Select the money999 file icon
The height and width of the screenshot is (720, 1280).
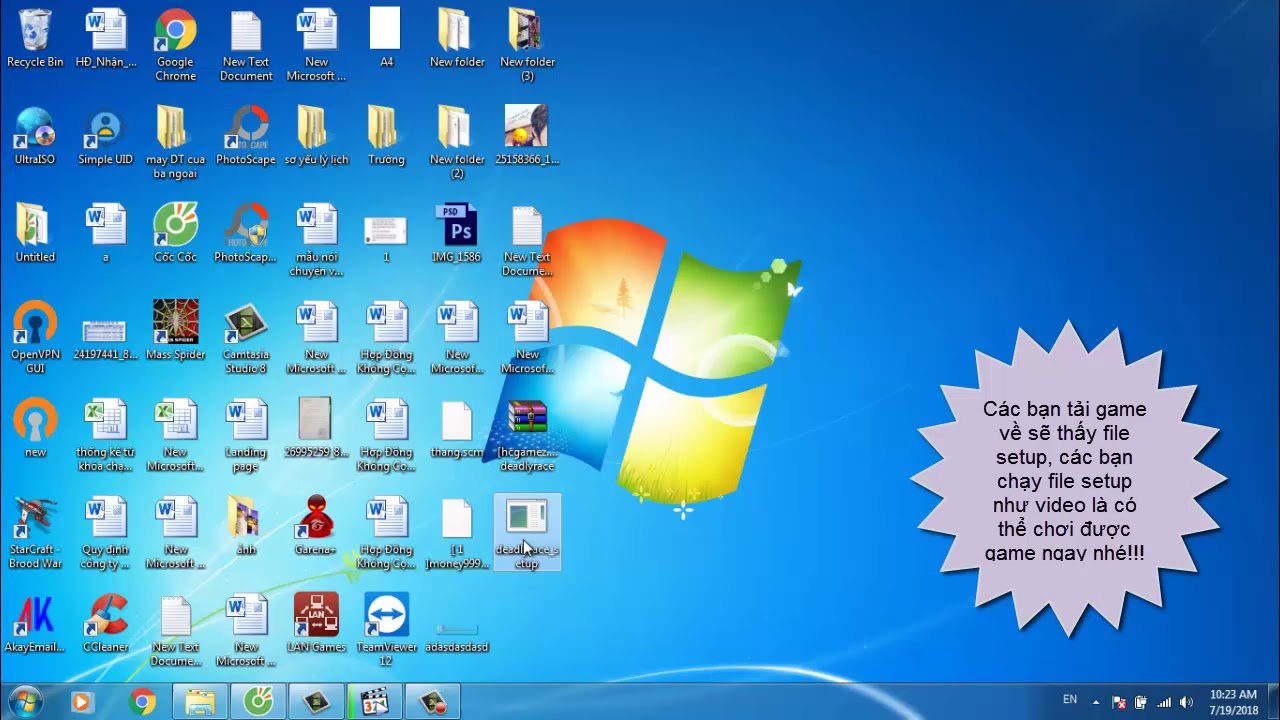457,533
